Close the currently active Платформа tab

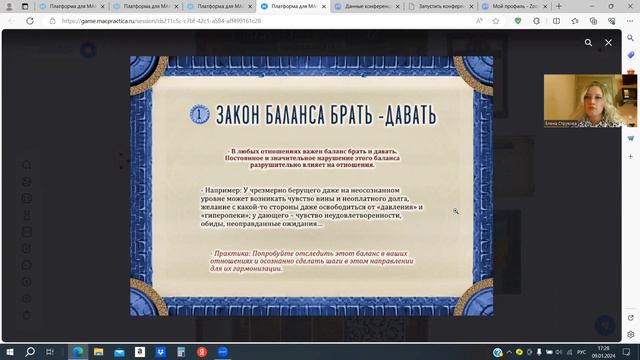[324, 7]
